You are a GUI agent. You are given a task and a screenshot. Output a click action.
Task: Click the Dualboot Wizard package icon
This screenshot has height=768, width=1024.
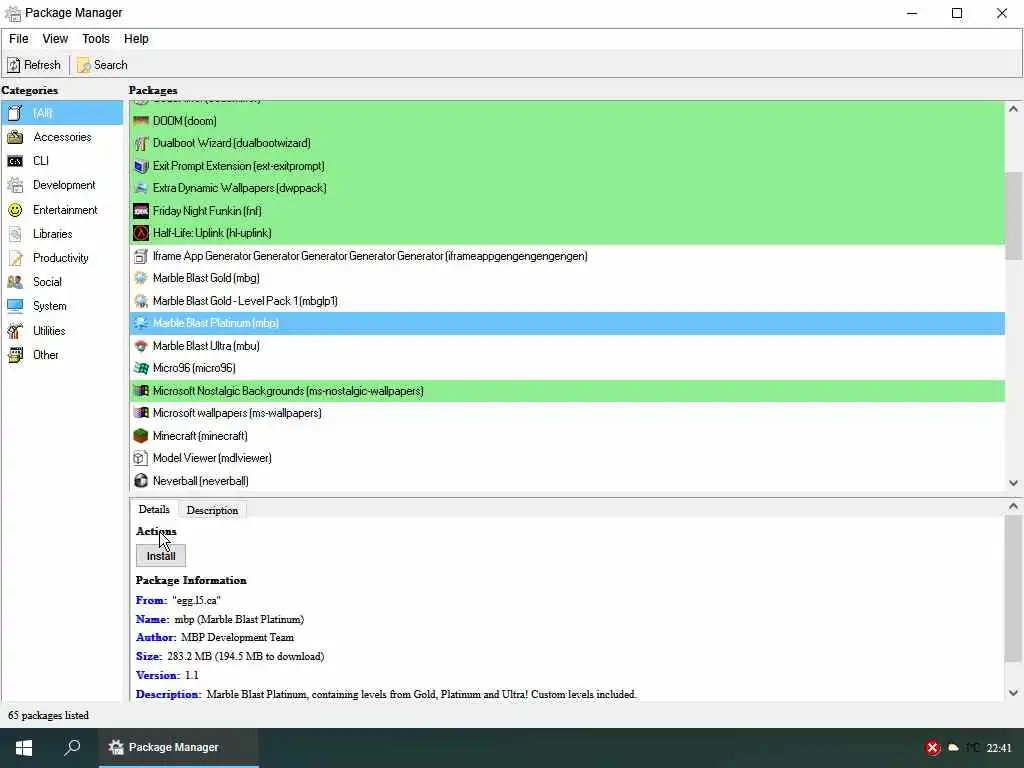click(x=140, y=143)
